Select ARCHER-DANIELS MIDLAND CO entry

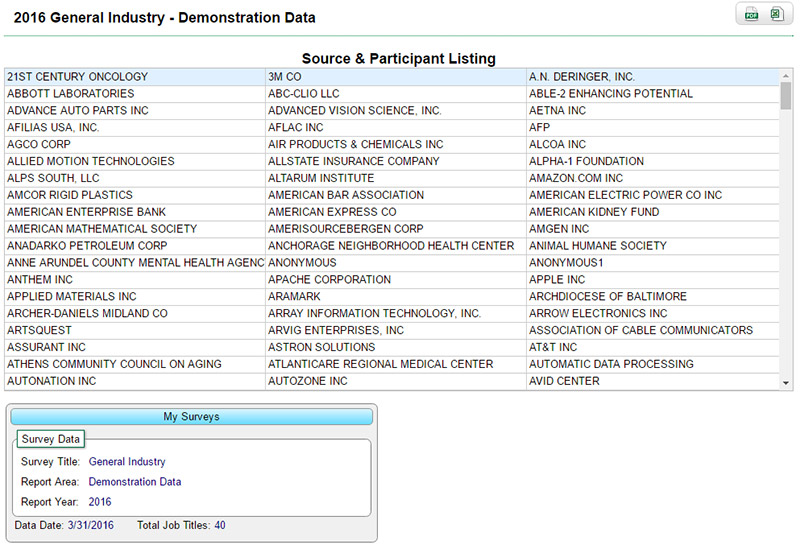[135, 313]
